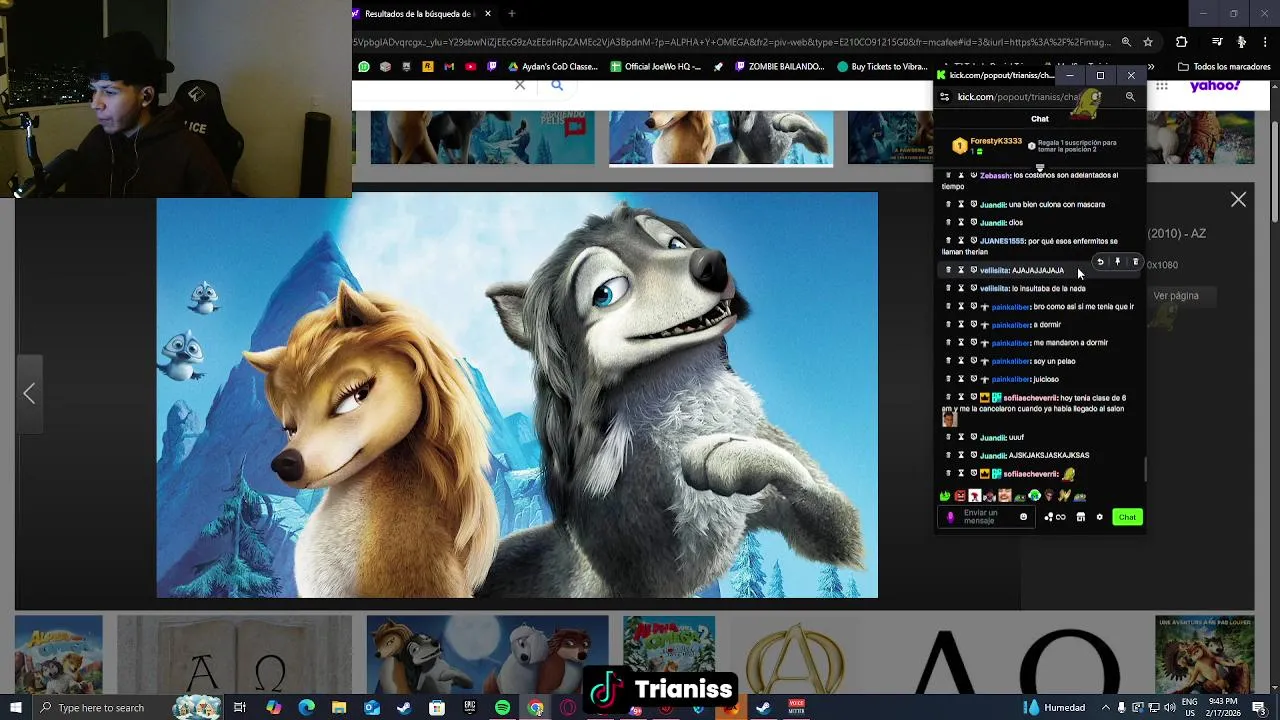Close the large image preview

(1238, 200)
